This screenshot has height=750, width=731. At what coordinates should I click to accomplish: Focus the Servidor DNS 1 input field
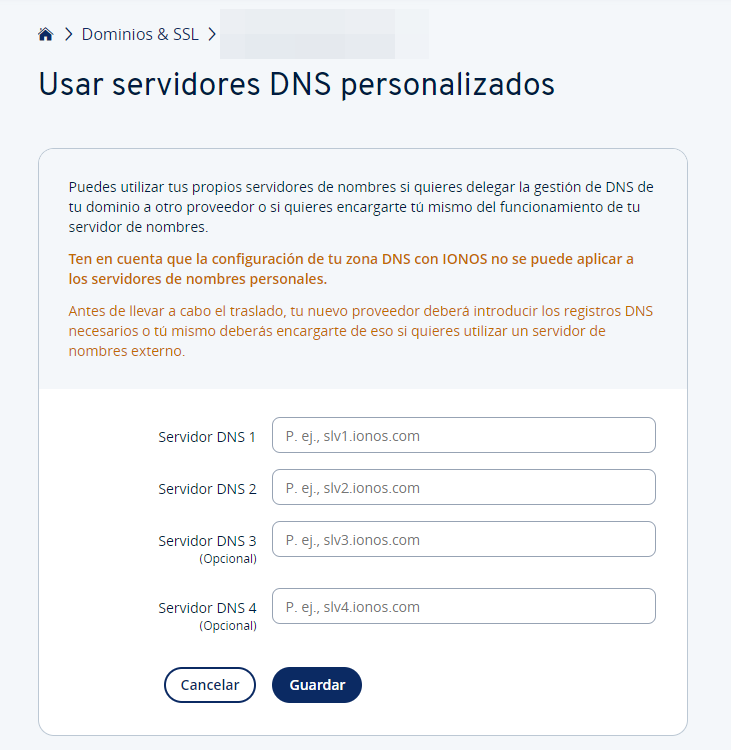(x=464, y=435)
